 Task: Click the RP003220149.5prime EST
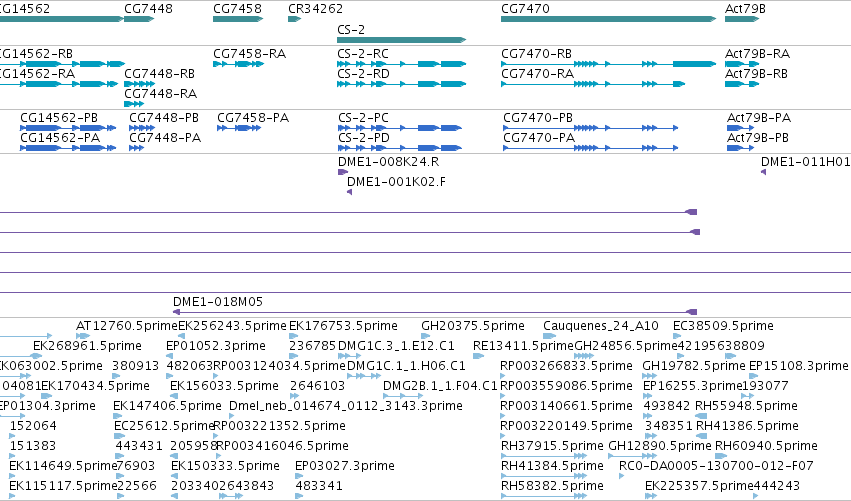(503, 436)
